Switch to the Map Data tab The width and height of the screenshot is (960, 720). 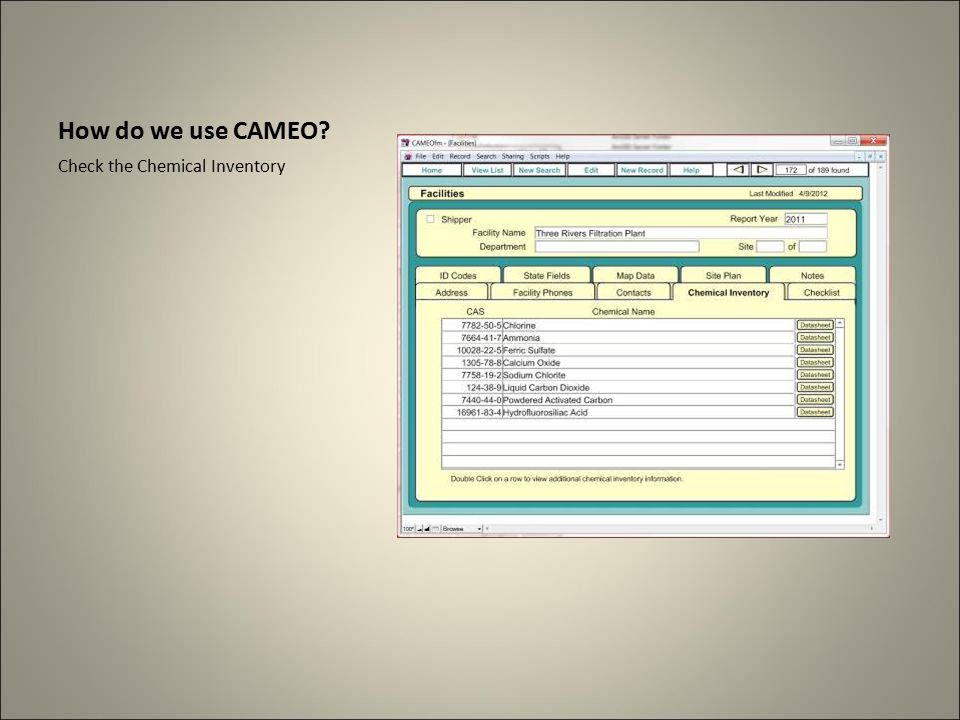(x=636, y=276)
